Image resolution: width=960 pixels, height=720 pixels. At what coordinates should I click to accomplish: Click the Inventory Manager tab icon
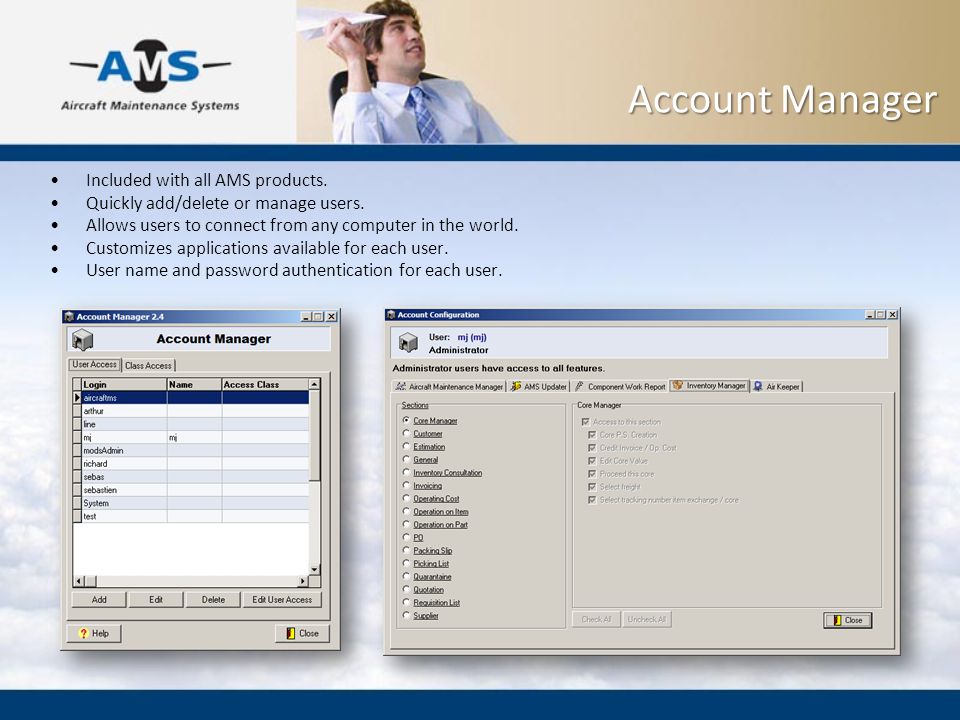tap(678, 386)
